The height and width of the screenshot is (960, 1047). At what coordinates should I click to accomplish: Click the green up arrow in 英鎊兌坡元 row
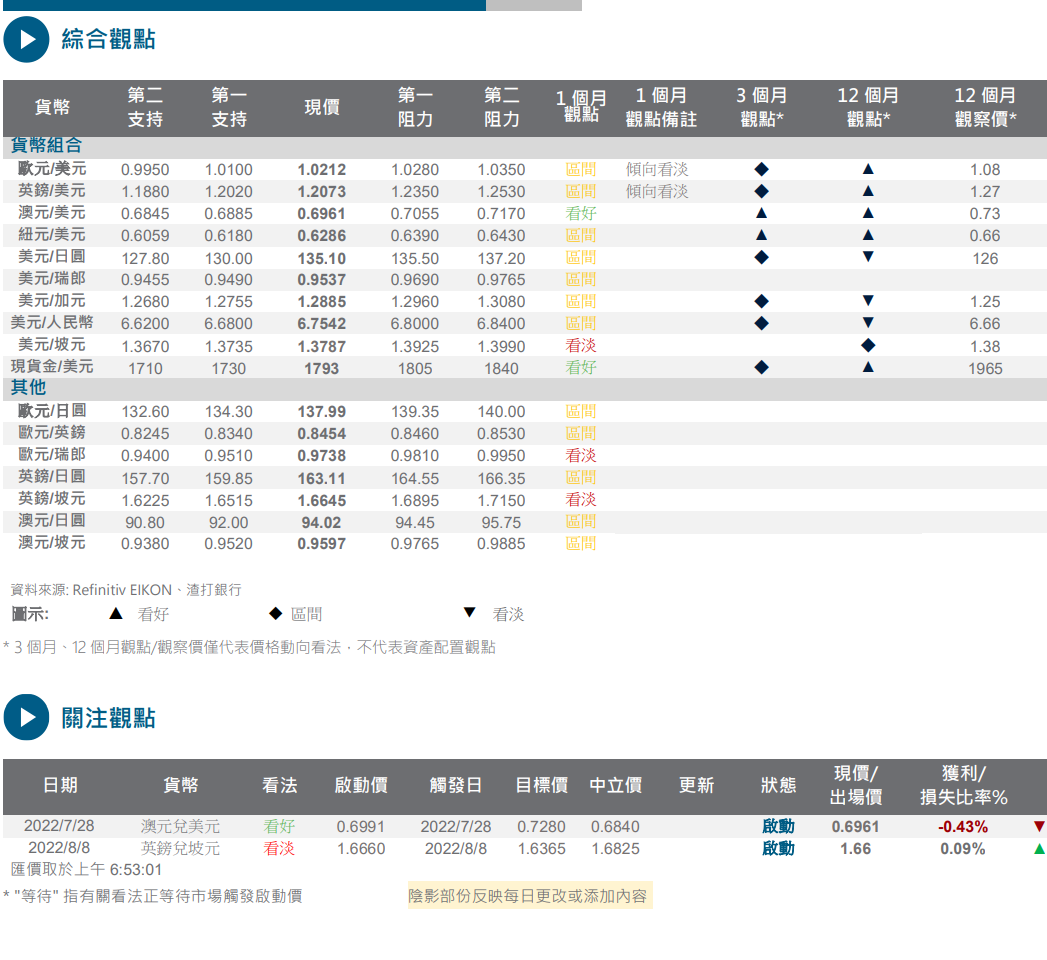(x=1039, y=849)
